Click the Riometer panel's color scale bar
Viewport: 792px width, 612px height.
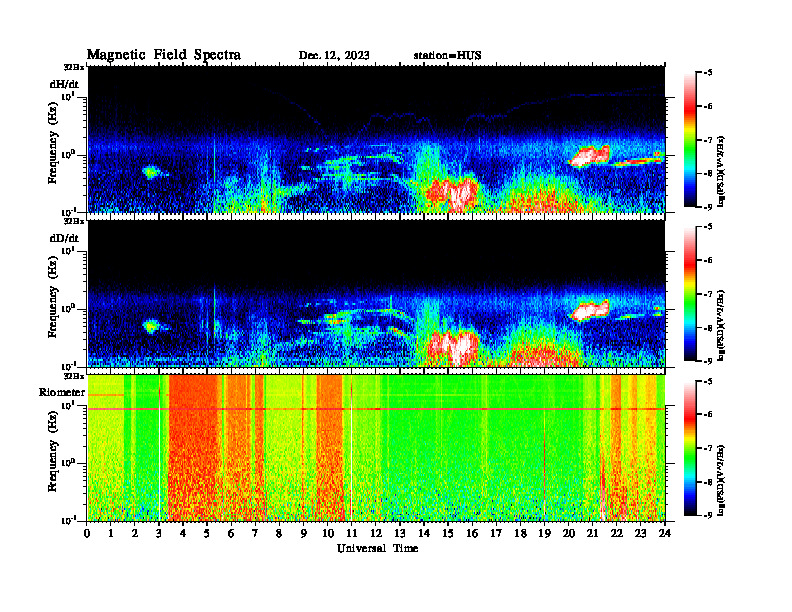pyautogui.click(x=690, y=448)
